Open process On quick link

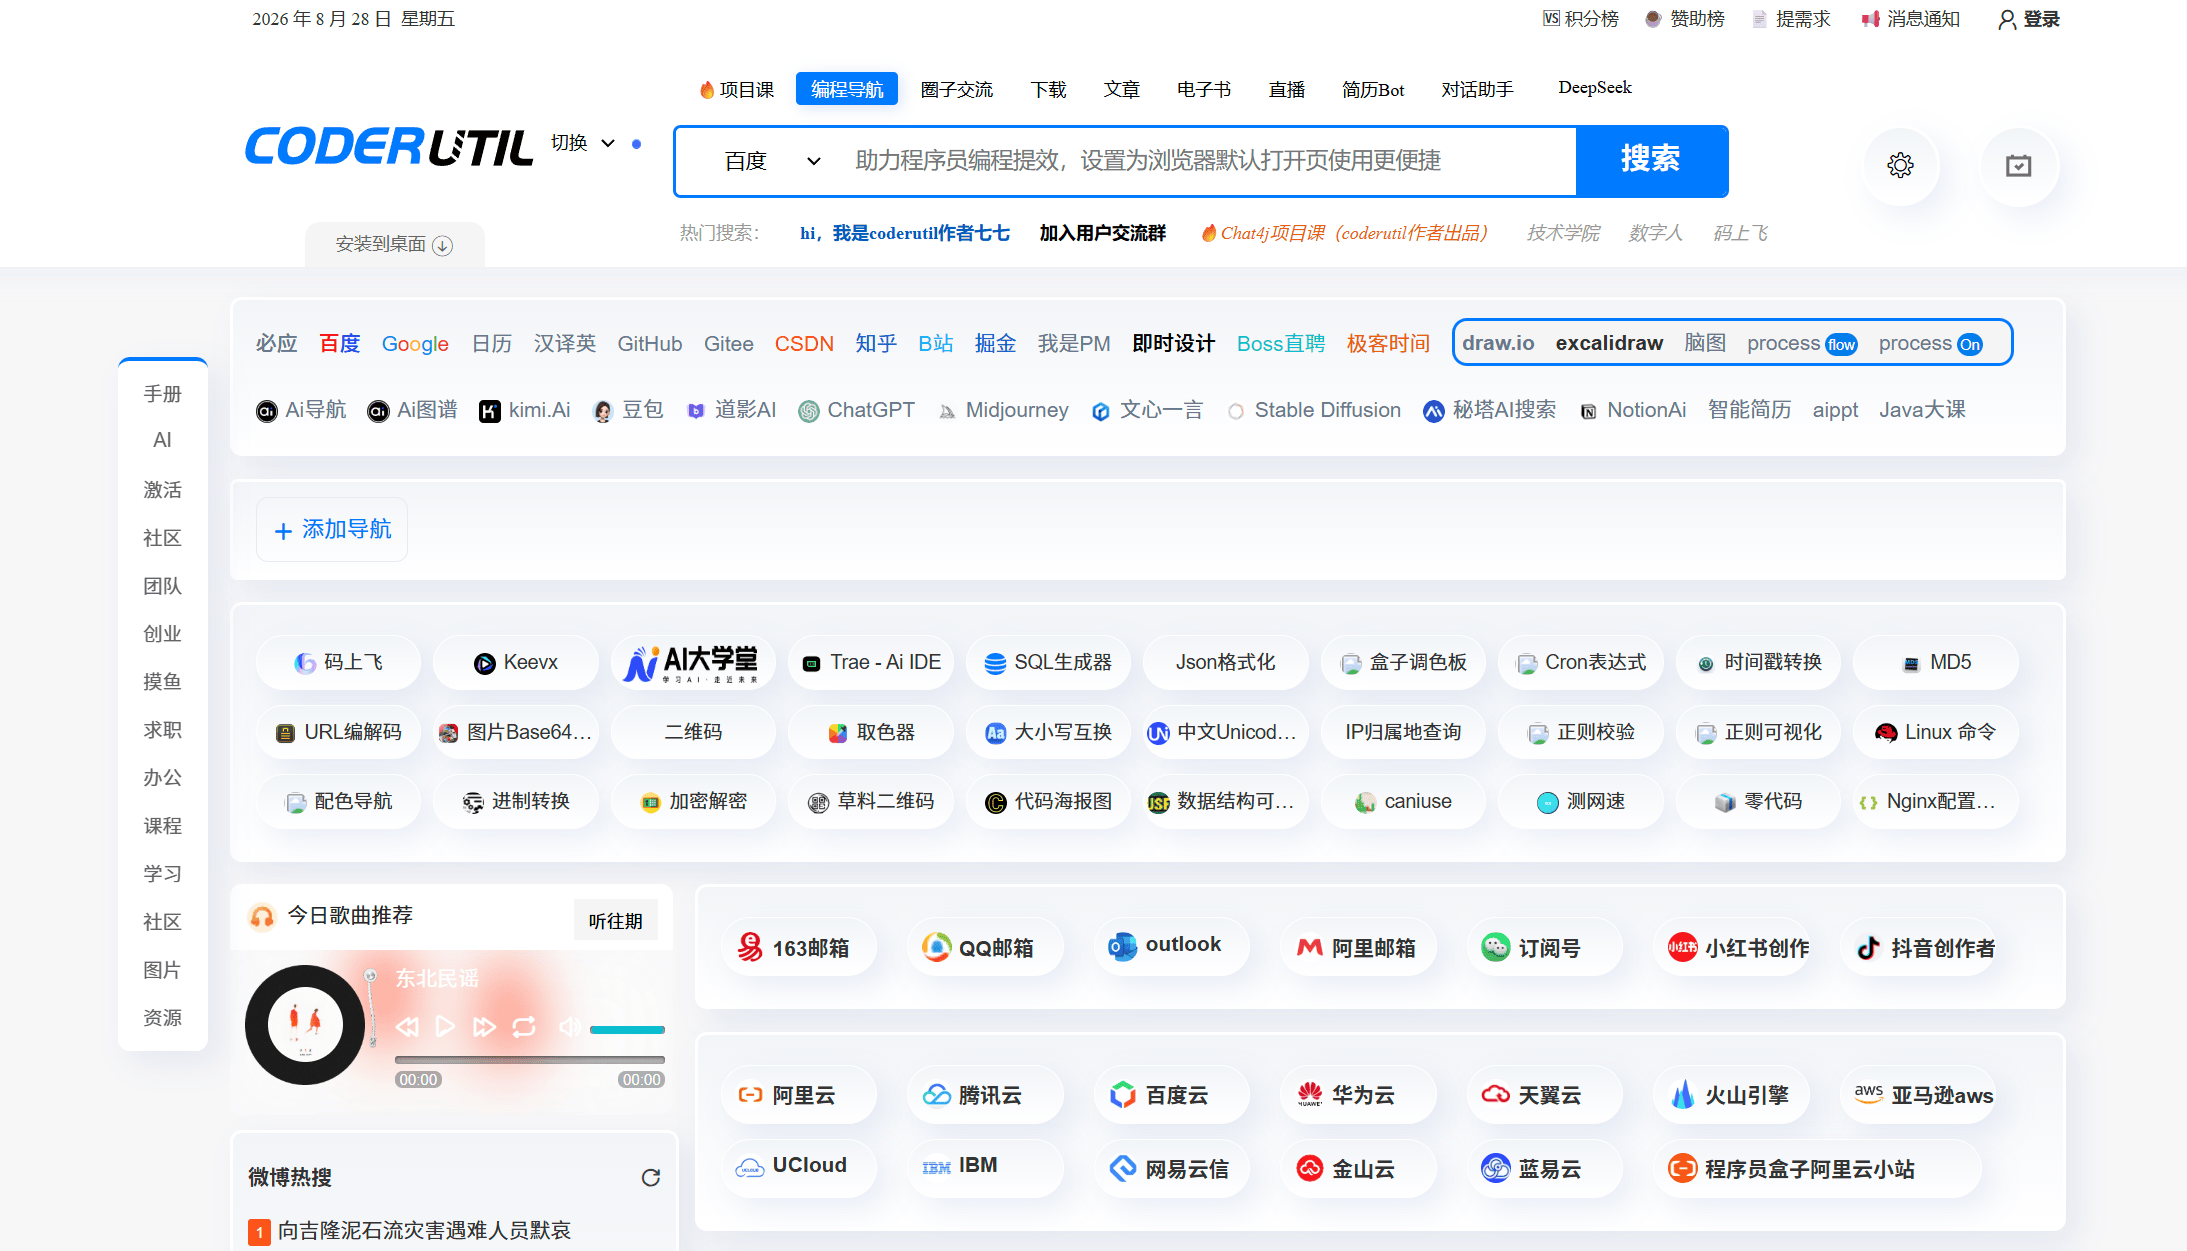pos(1930,344)
